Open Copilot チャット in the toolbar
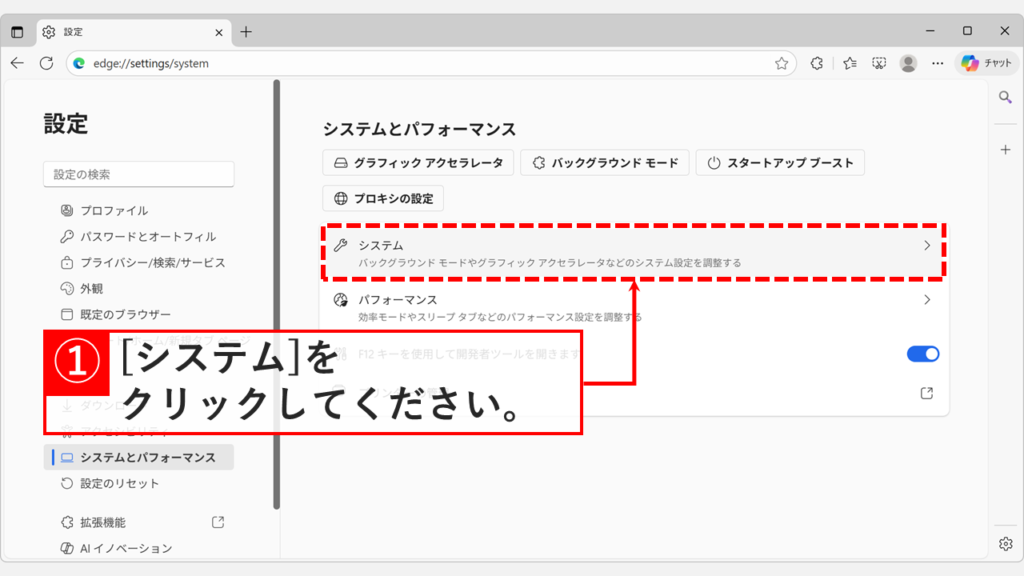This screenshot has height=576, width=1024. [x=984, y=62]
